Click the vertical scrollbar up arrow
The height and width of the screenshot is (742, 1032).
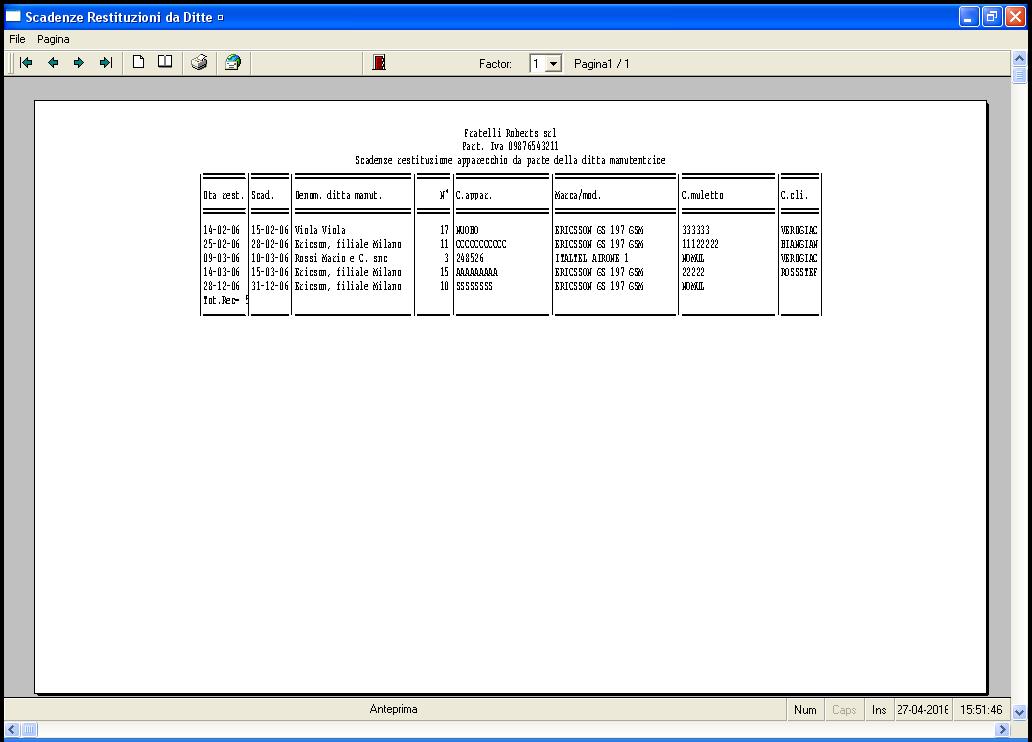[1019, 59]
